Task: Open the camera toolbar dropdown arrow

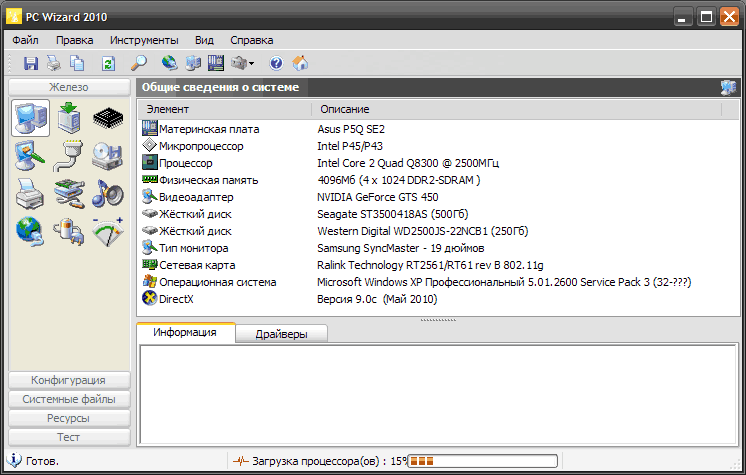Action: [251, 63]
